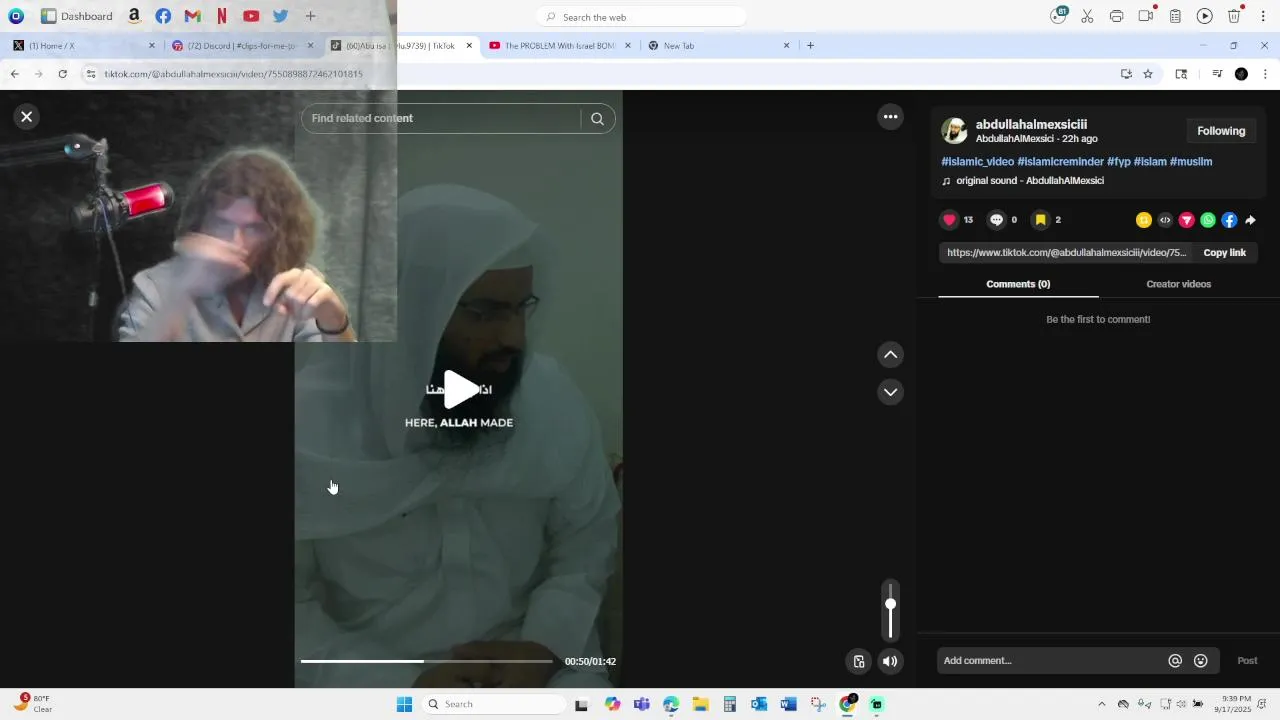Toggle the auto-scroll icon next to volume
1280x720 pixels.
[858, 661]
